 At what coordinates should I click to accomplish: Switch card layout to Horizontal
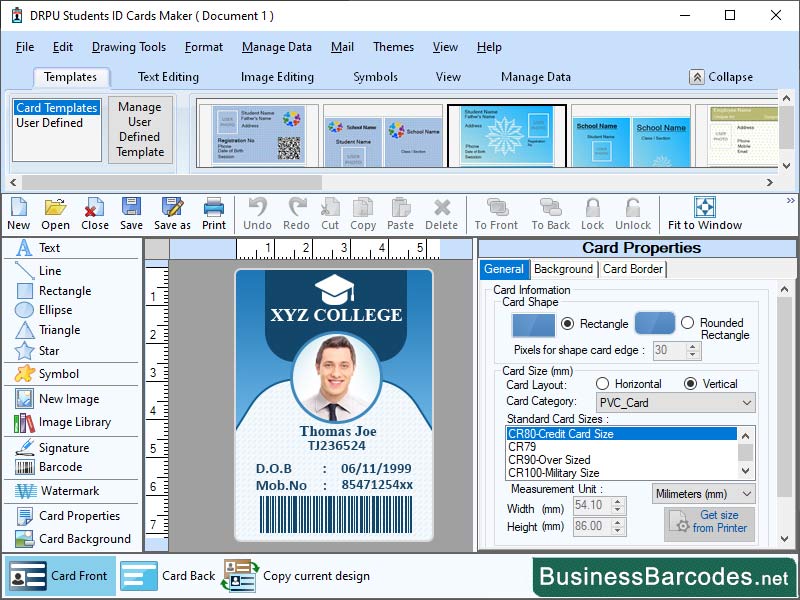coord(602,386)
